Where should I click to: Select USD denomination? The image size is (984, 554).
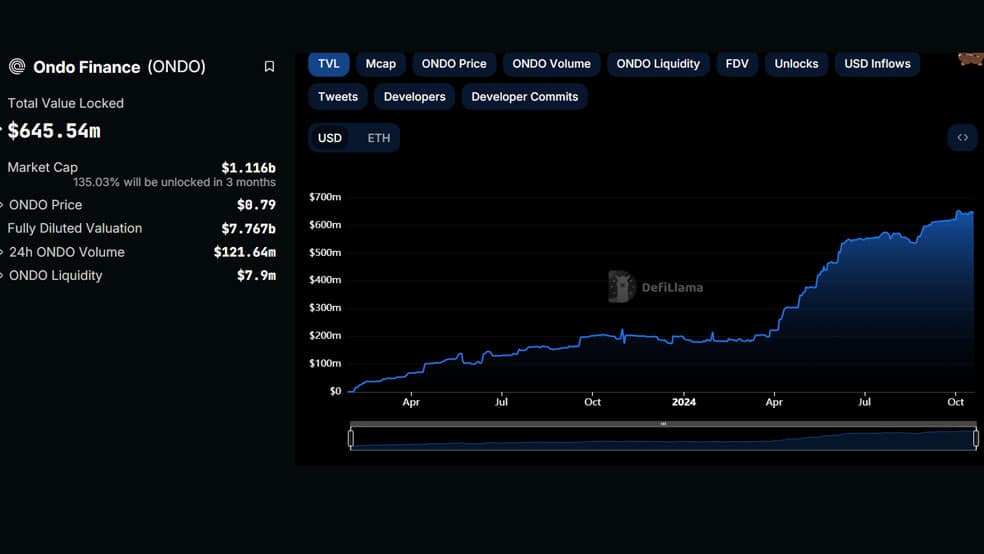coord(330,138)
